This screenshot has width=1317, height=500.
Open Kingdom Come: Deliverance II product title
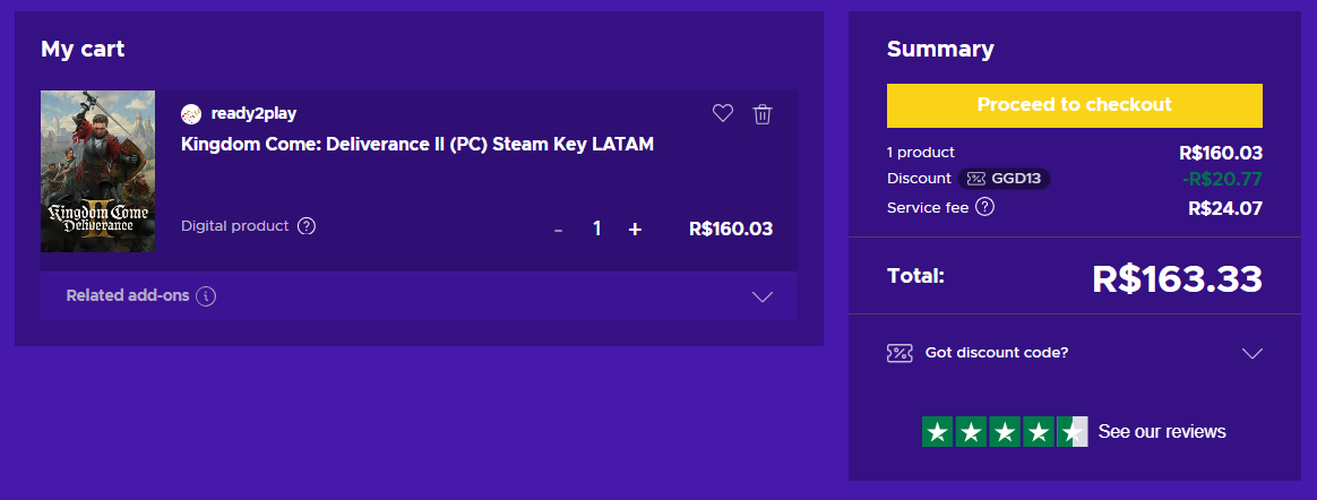coord(417,144)
